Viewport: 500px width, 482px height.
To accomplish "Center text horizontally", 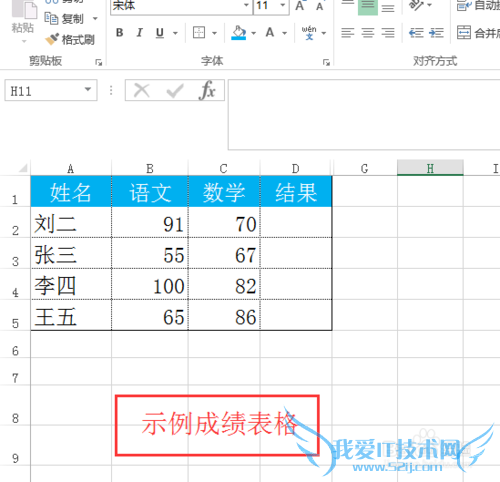I will 368,33.
